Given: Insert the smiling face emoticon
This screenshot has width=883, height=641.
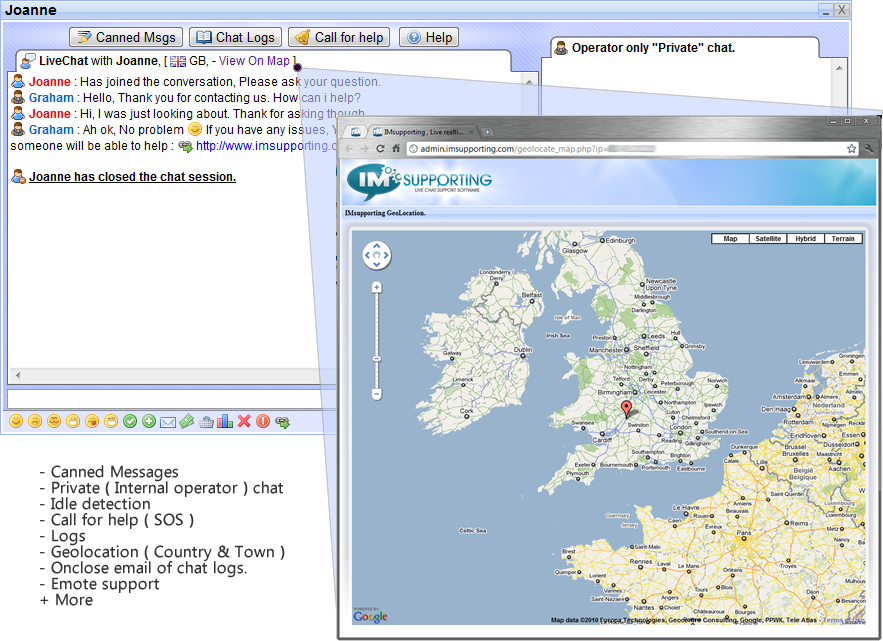Looking at the screenshot, I should coord(16,421).
